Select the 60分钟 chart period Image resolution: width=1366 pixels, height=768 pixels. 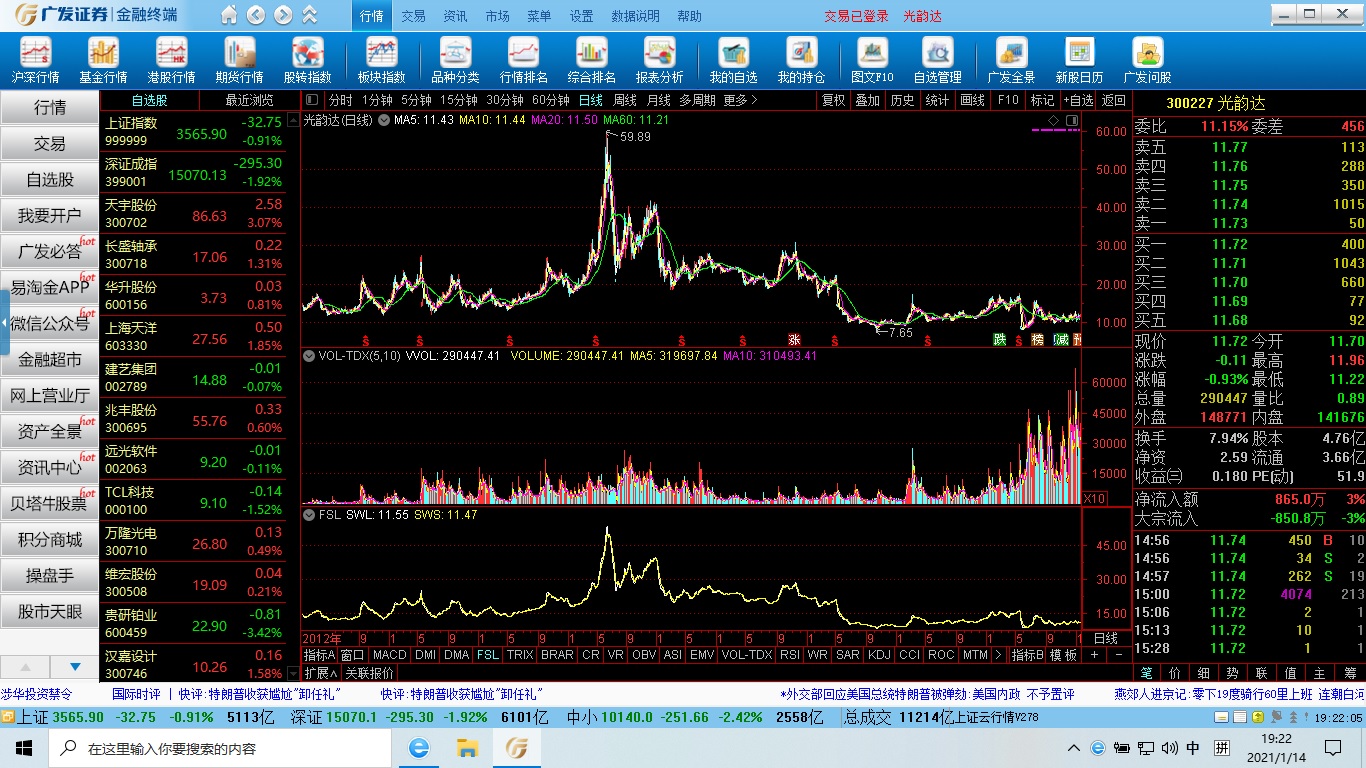(x=551, y=100)
